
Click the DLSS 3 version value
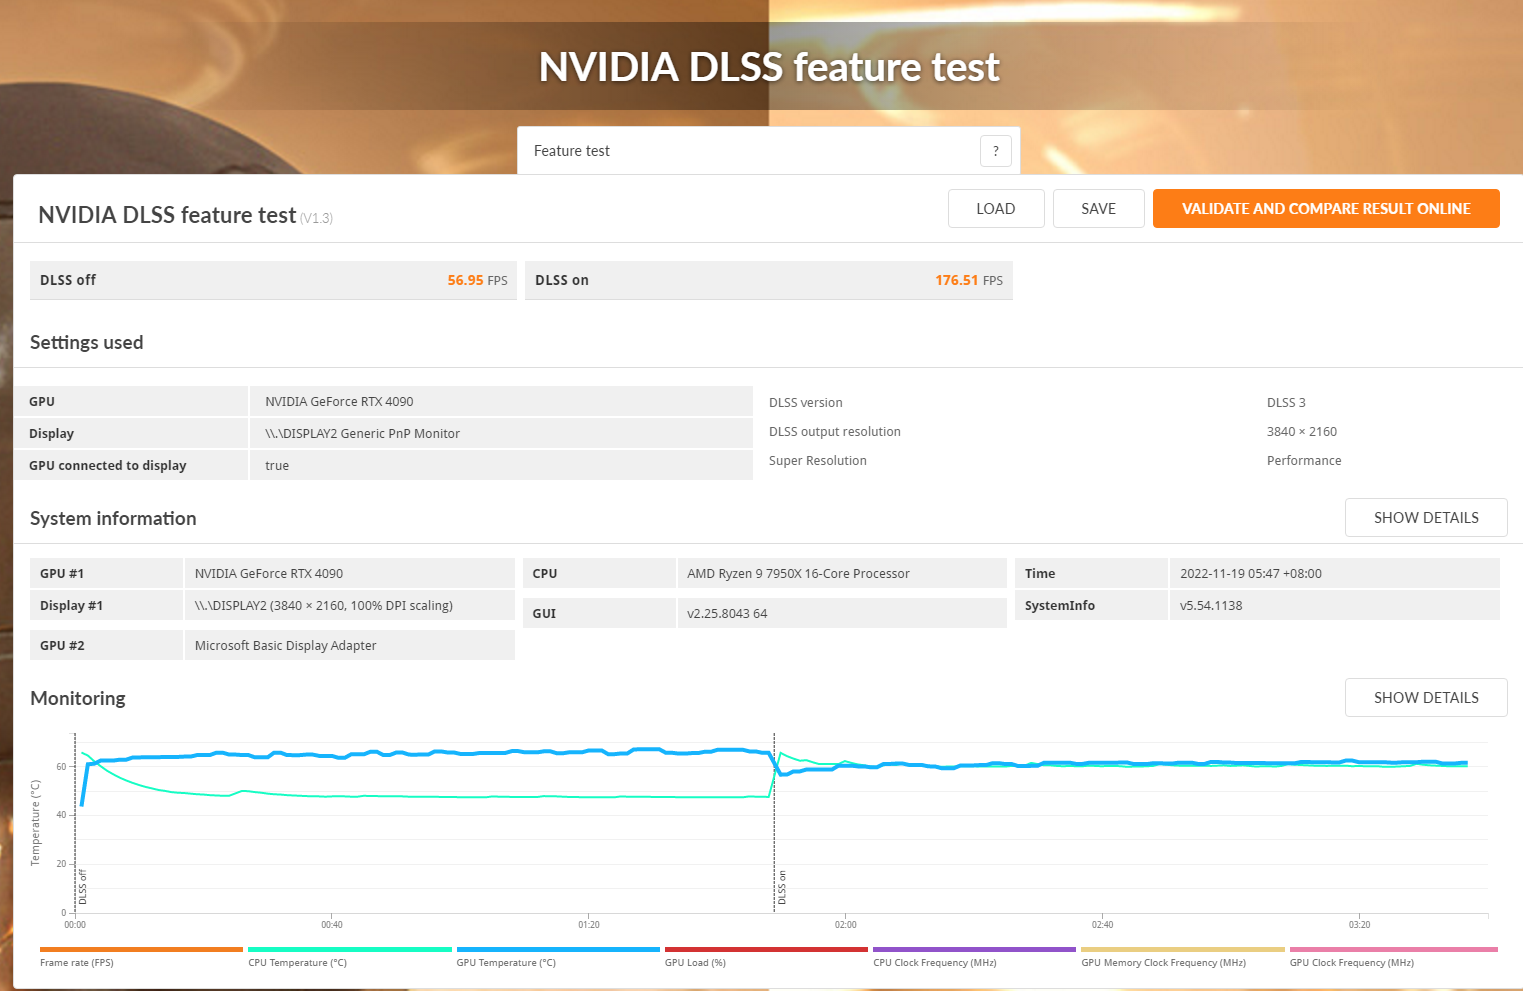click(1286, 403)
